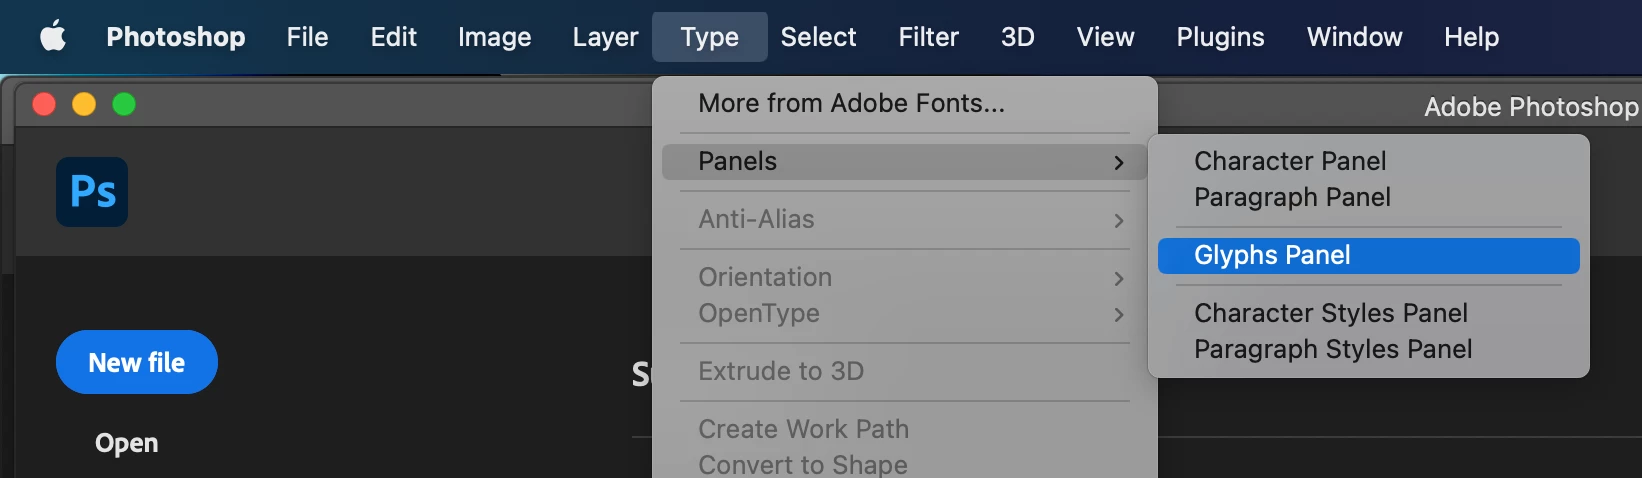
Task: Expand the OpenType submenu
Action: 904,313
